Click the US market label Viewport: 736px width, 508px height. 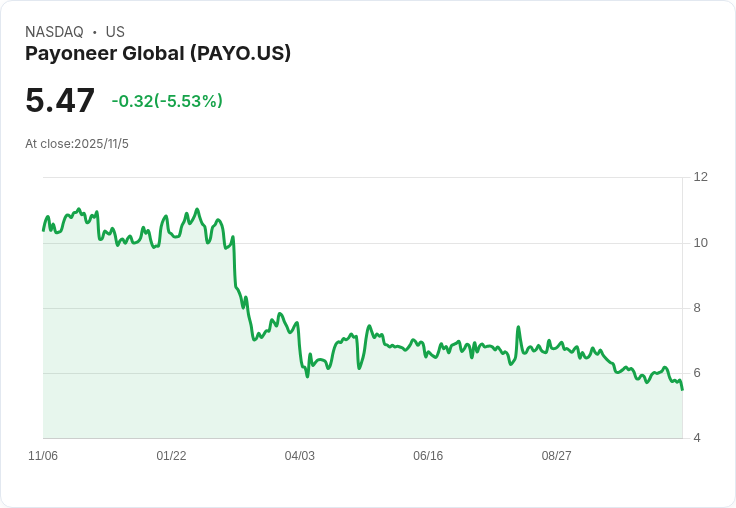pos(115,32)
